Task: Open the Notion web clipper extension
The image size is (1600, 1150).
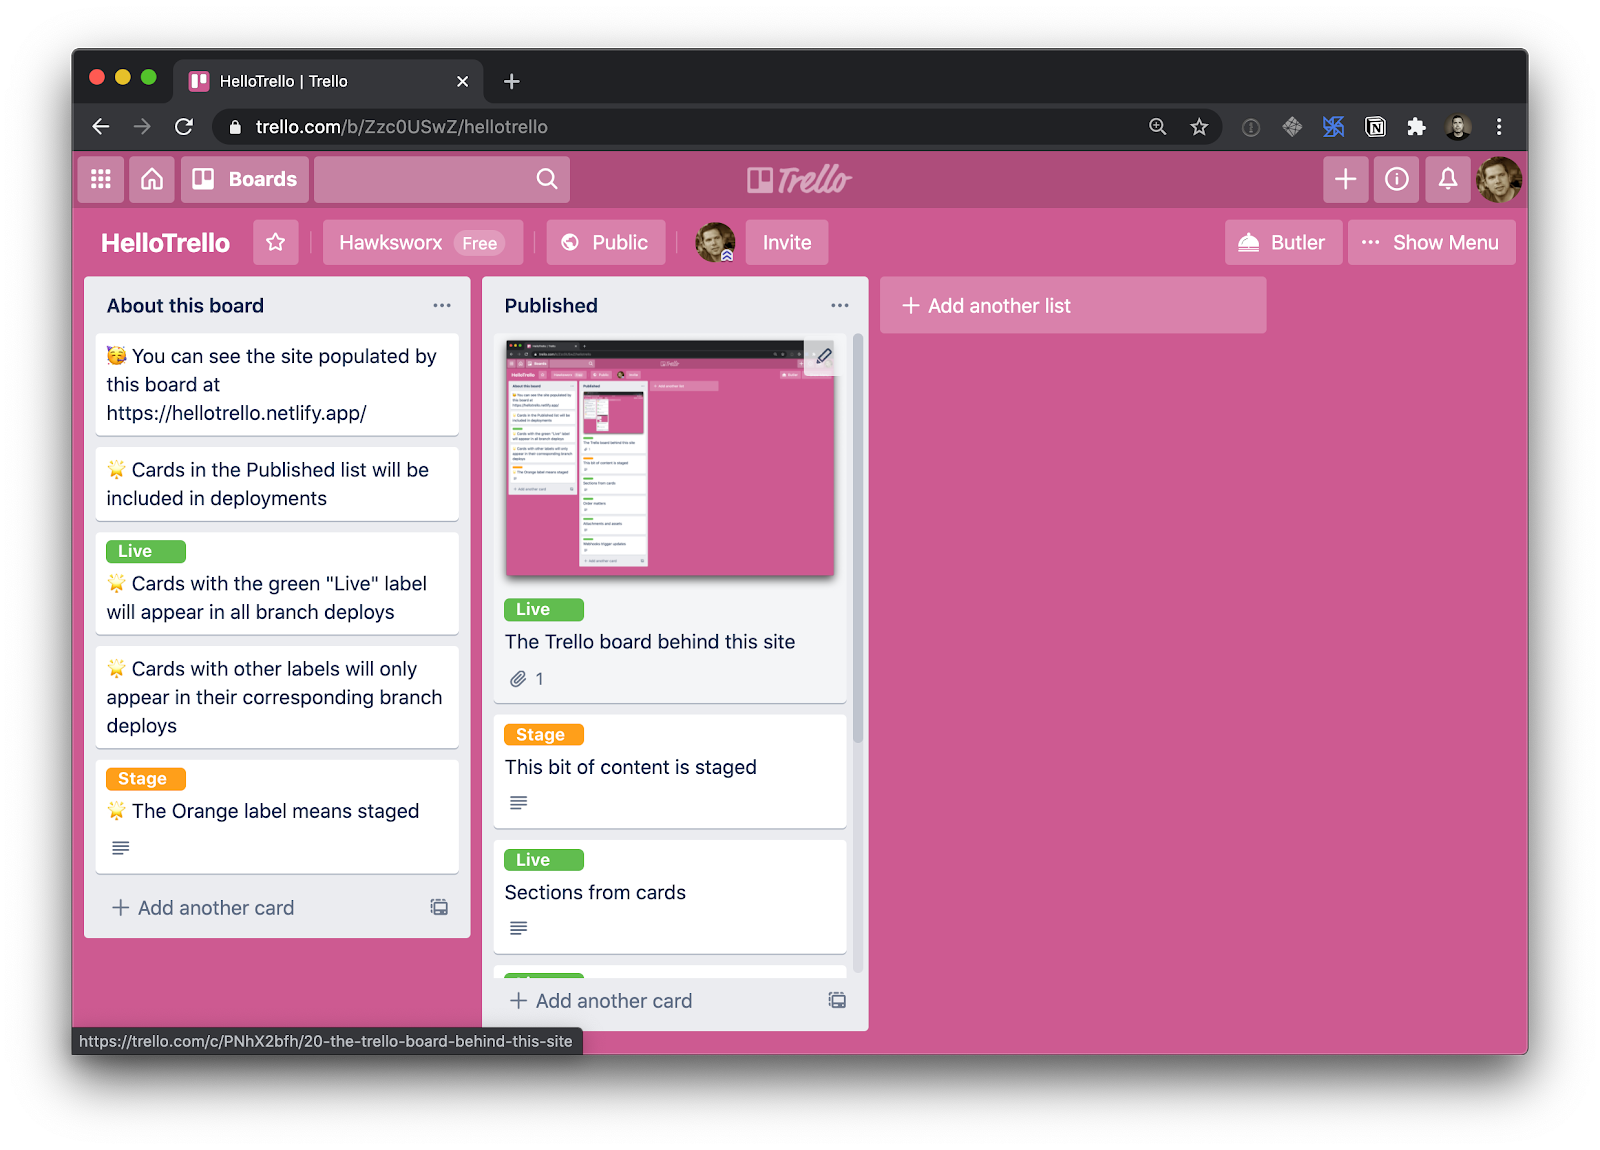Action: pyautogui.click(x=1375, y=127)
